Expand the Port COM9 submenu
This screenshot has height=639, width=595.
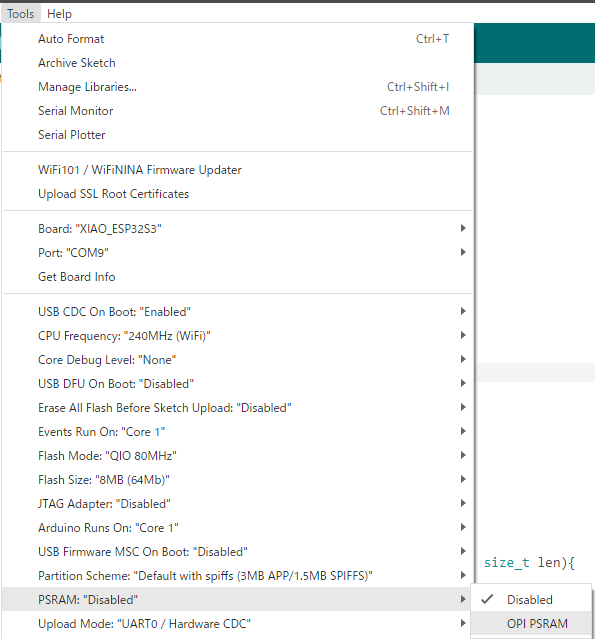point(238,253)
